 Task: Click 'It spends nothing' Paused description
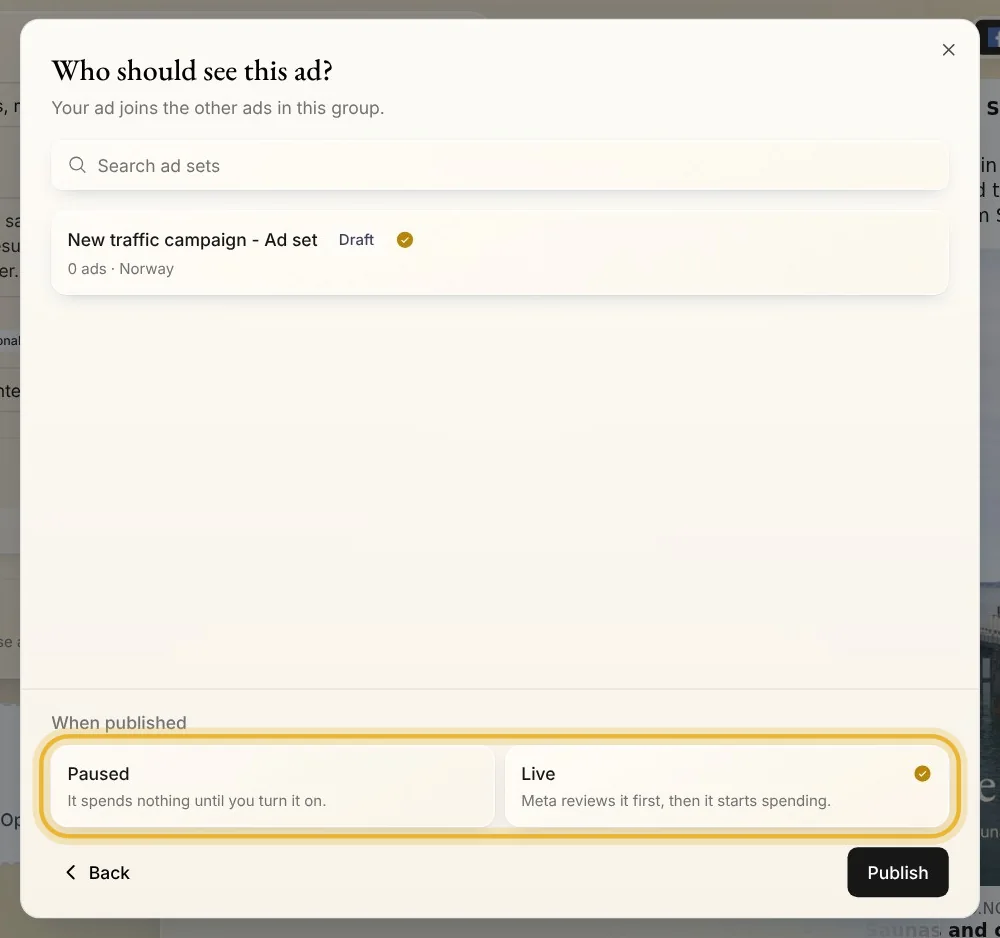[196, 800]
